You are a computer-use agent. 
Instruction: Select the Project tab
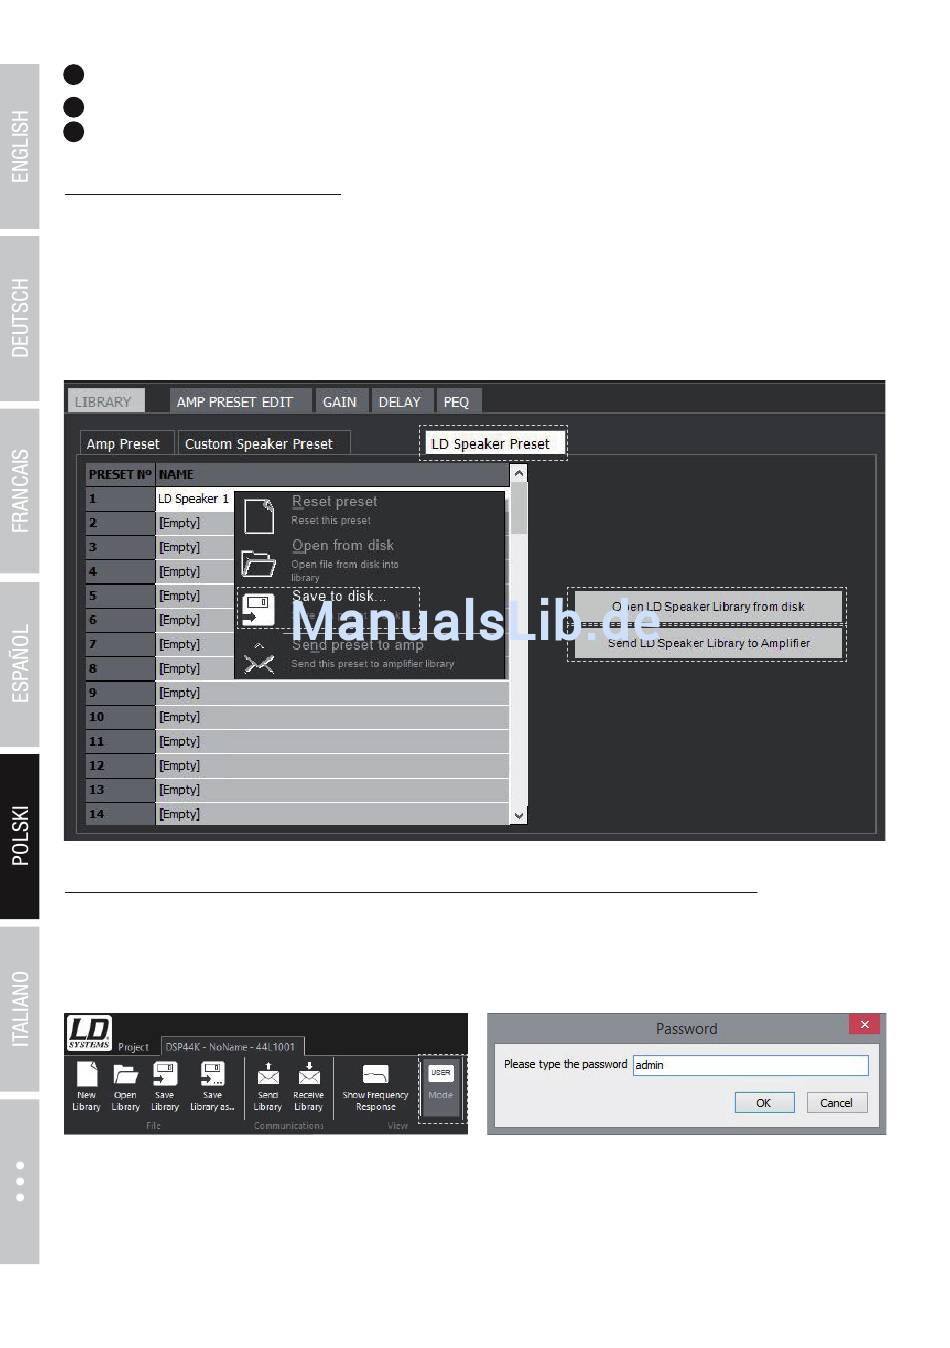[133, 1047]
